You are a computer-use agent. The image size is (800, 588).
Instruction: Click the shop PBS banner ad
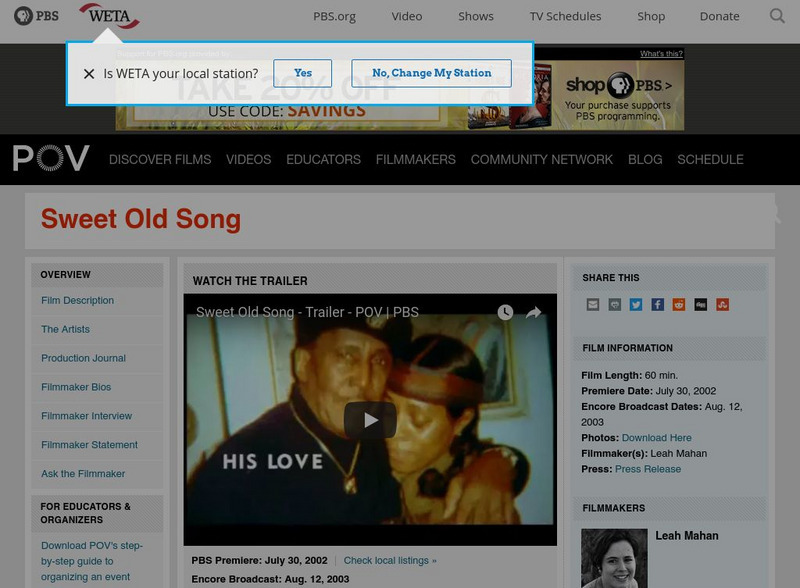pos(618,95)
